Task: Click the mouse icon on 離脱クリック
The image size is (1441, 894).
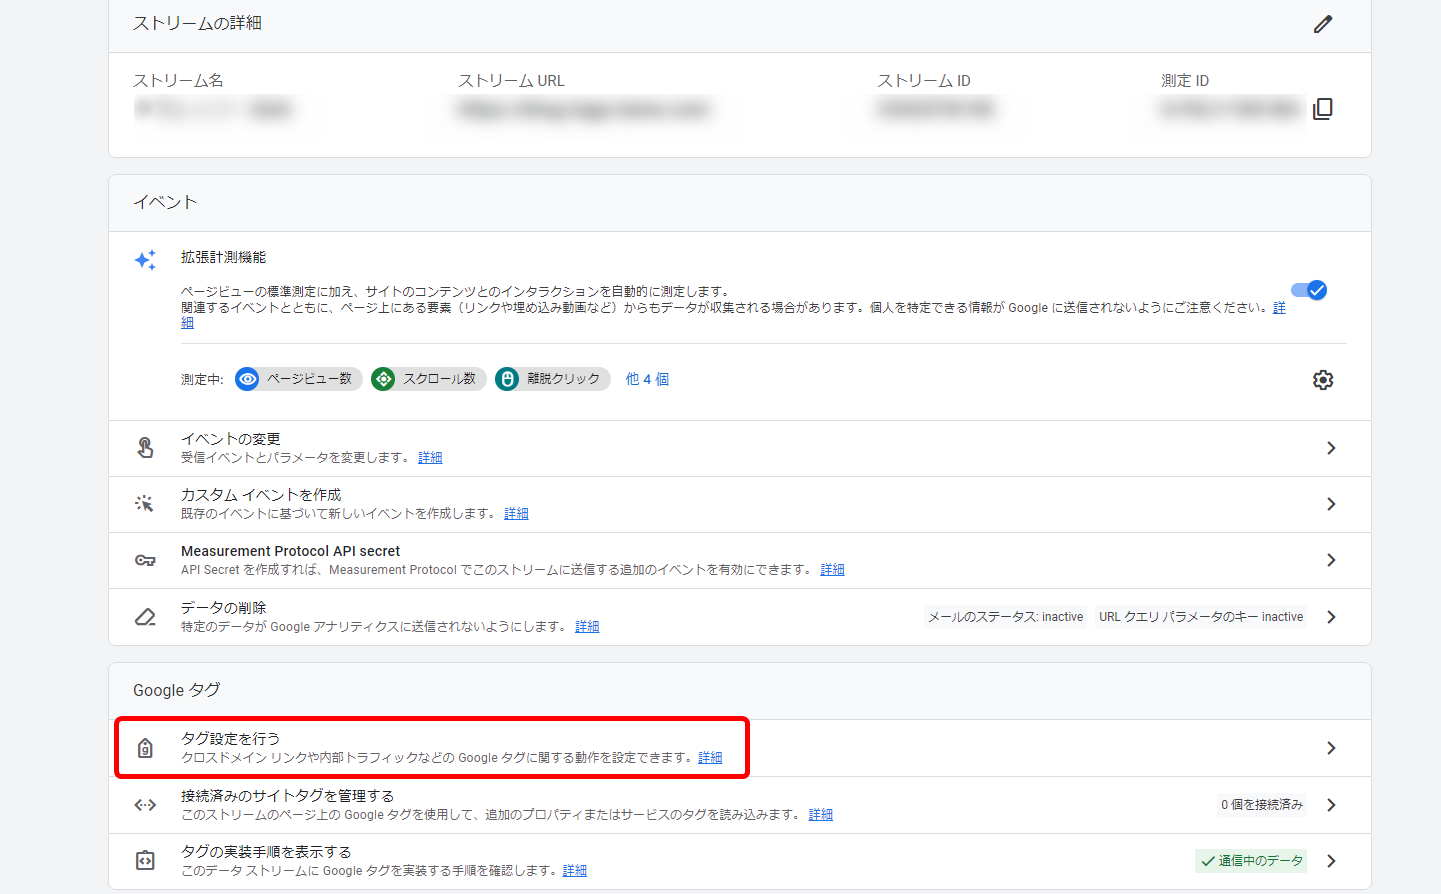Action: click(507, 379)
